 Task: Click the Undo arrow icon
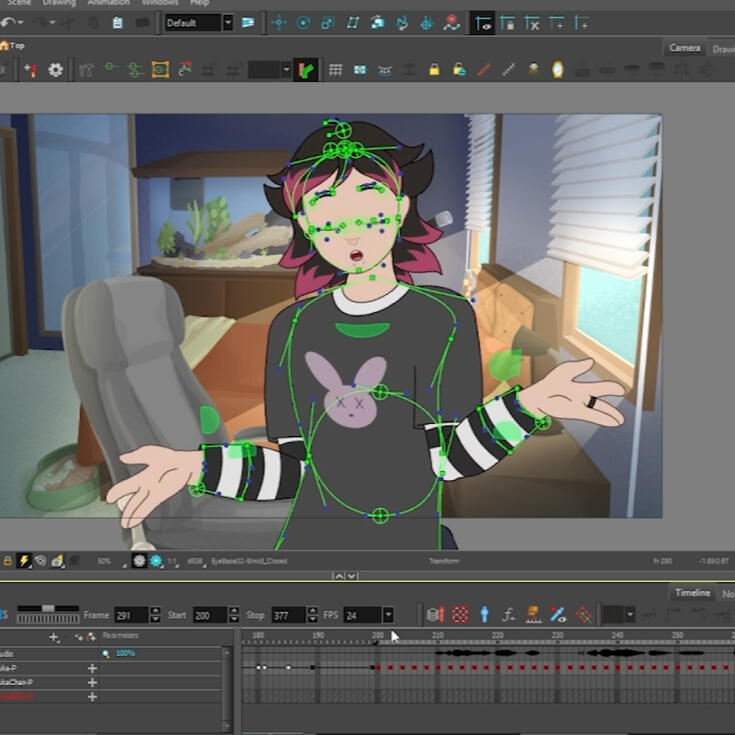pyautogui.click(x=8, y=22)
